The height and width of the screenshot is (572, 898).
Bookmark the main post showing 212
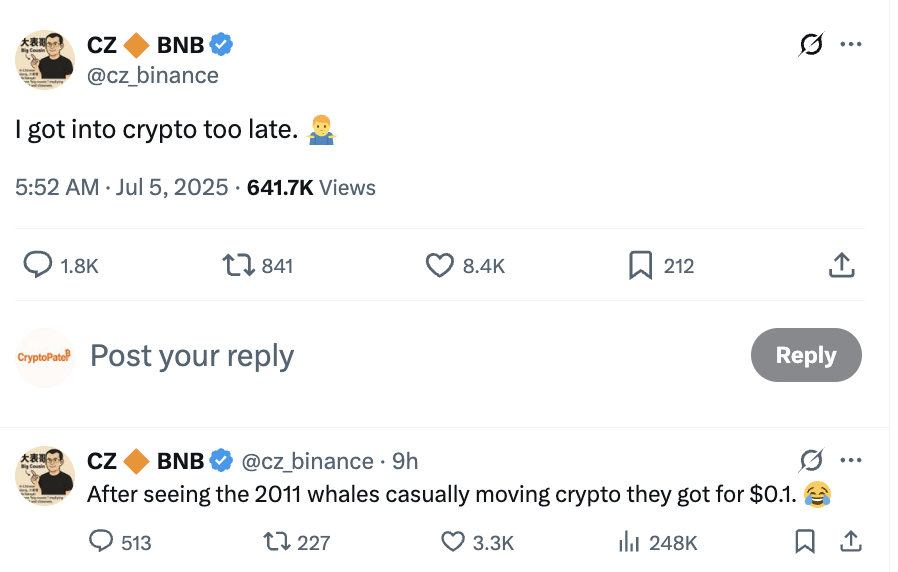[x=640, y=266]
